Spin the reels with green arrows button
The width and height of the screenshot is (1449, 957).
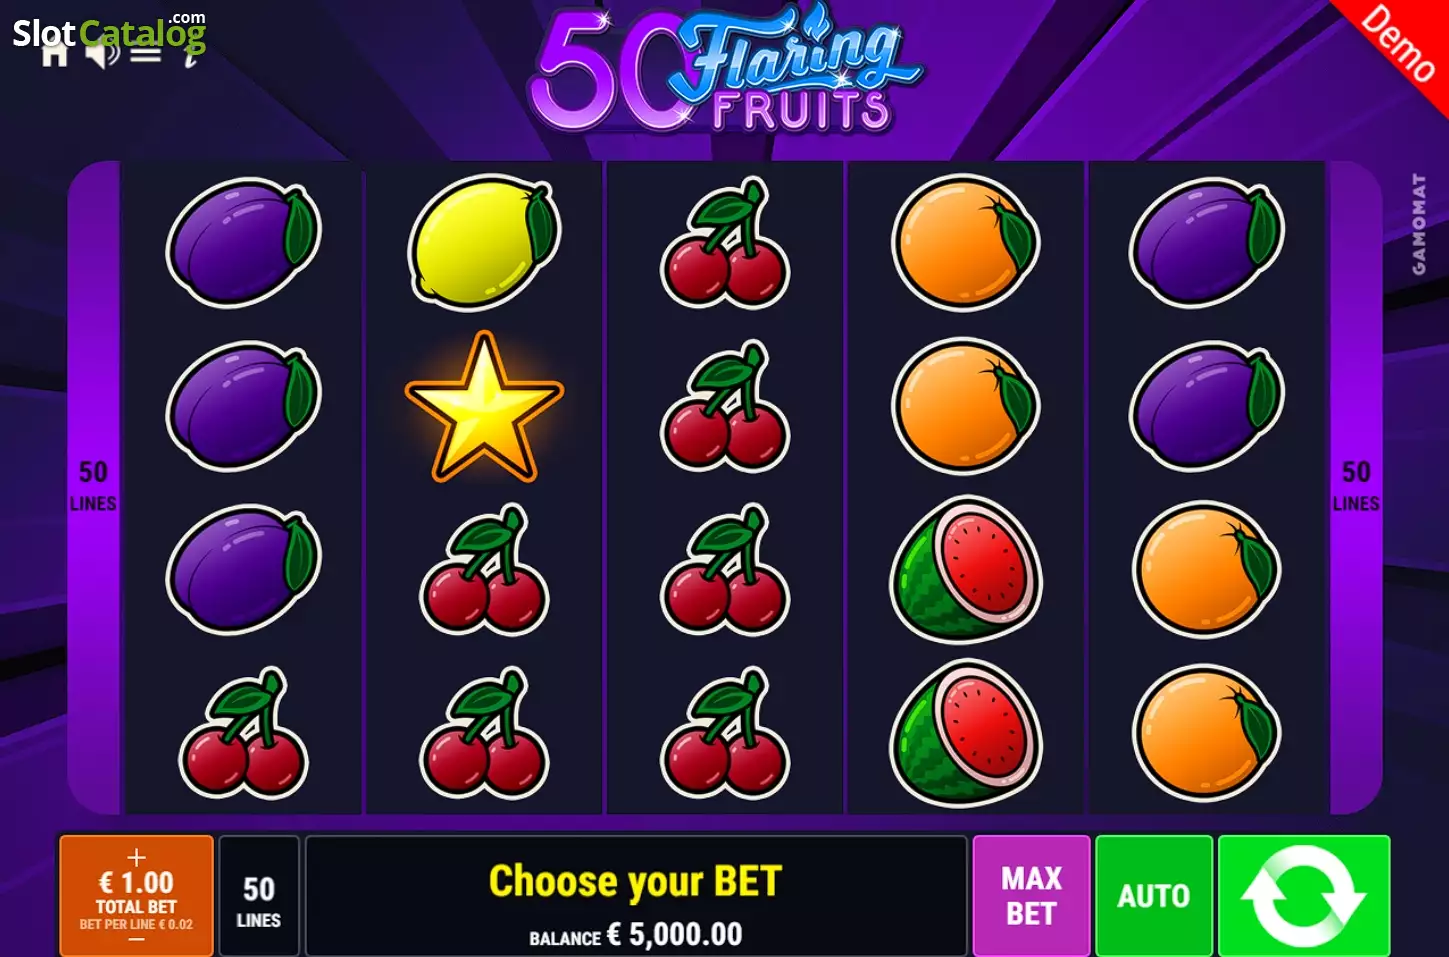[x=1304, y=896]
